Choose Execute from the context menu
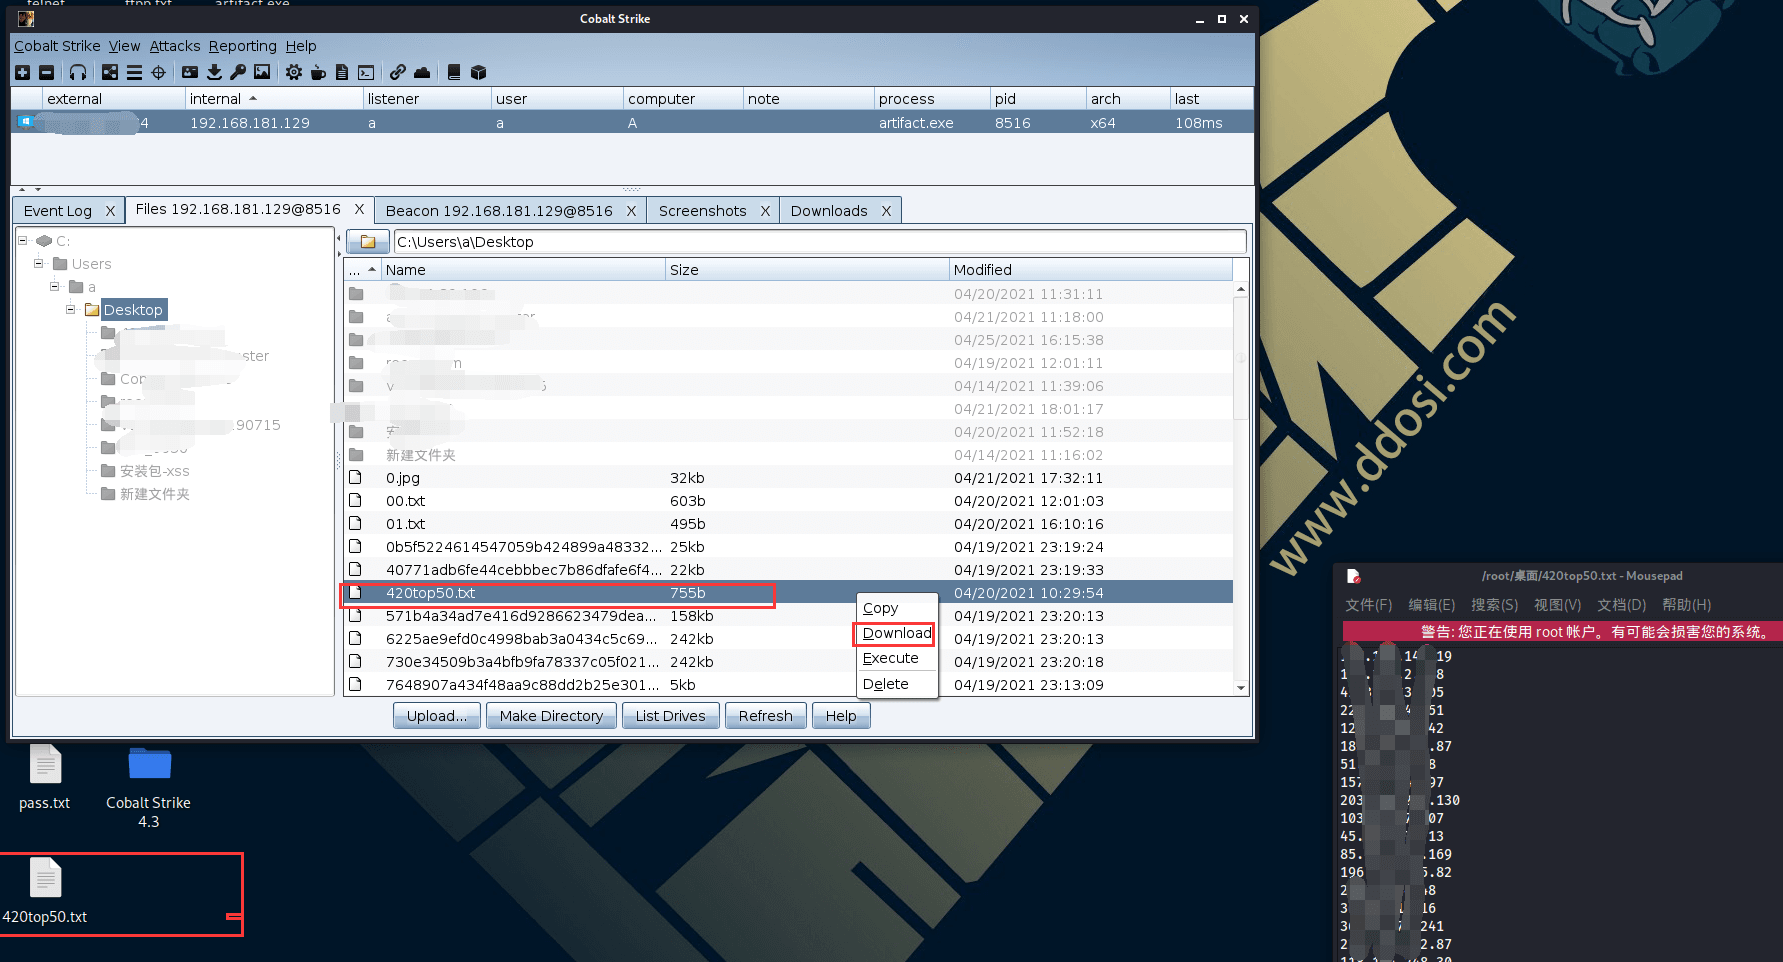The height and width of the screenshot is (962, 1783). tap(897, 658)
